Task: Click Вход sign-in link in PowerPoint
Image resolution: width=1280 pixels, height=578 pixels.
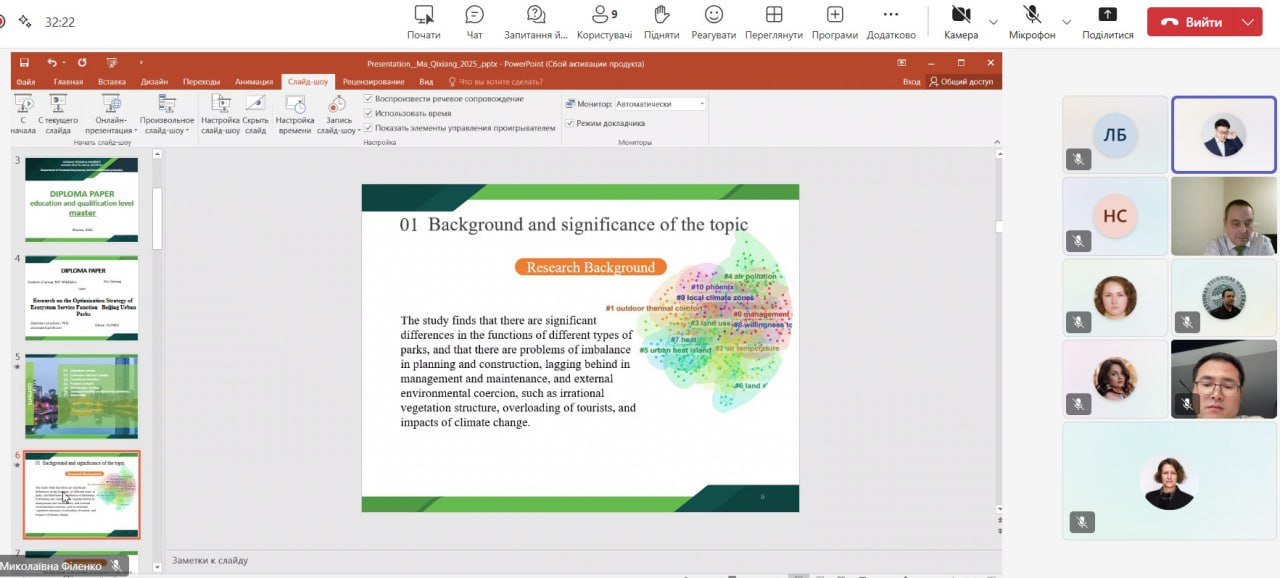Action: pos(911,82)
